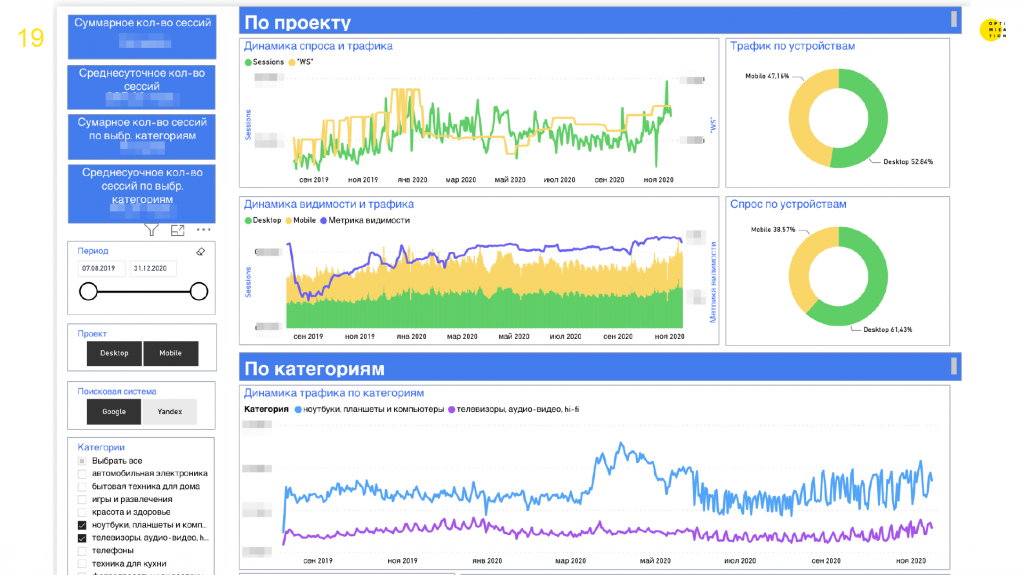Viewport: 1023px width, 575px height.
Task: Click the Desktop 61,43% donut label
Action: pos(888,330)
